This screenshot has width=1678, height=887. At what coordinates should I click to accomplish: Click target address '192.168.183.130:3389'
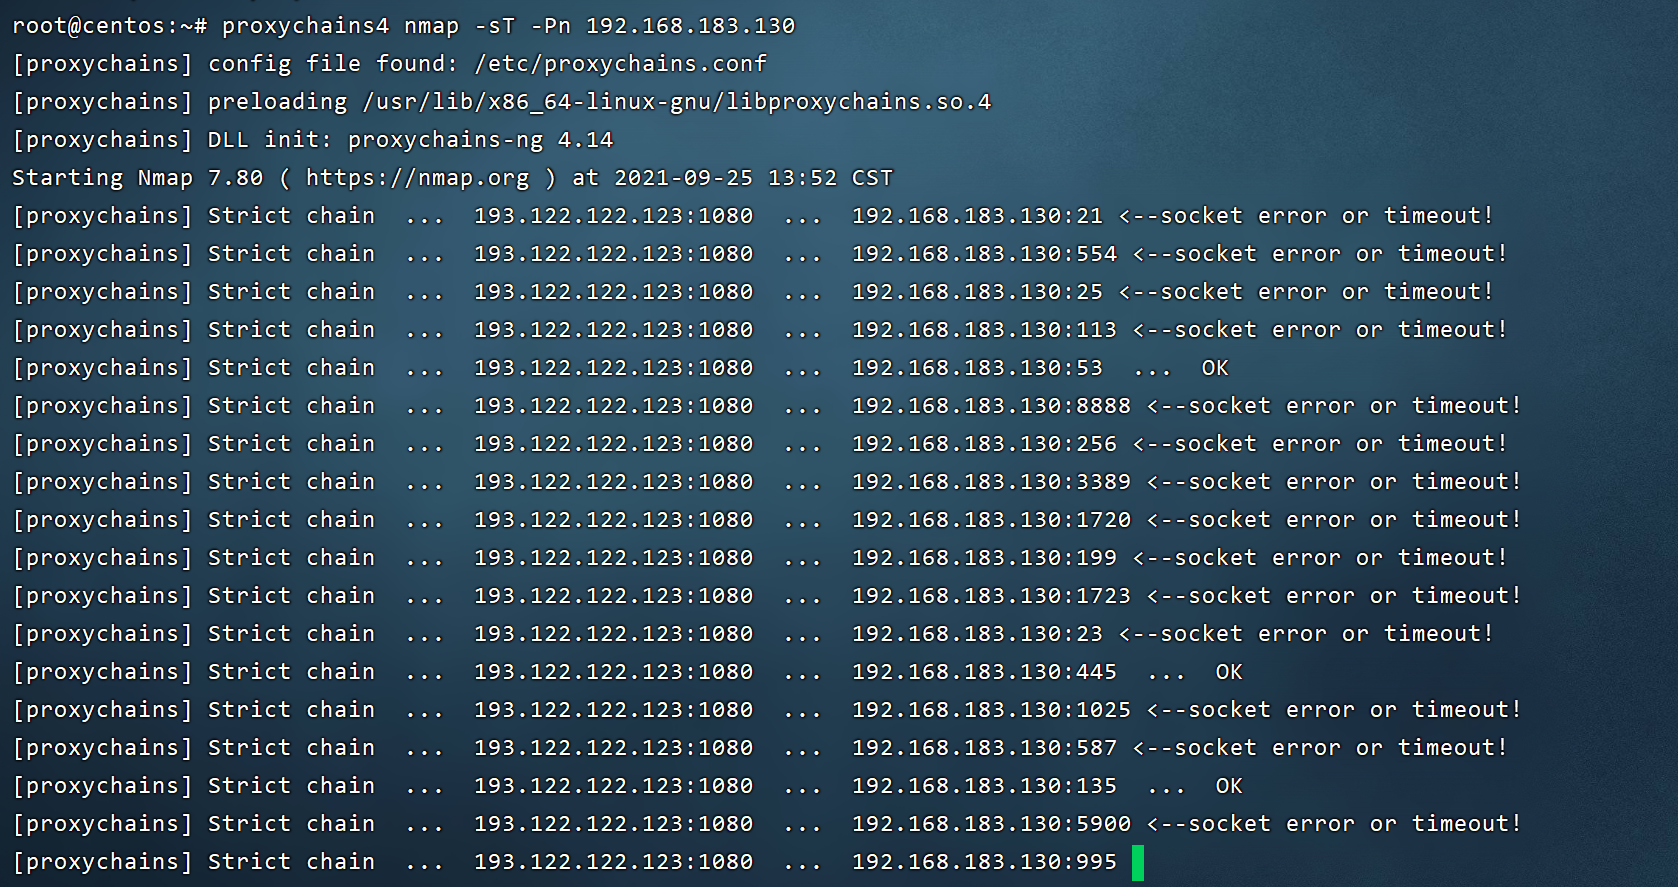tap(991, 482)
